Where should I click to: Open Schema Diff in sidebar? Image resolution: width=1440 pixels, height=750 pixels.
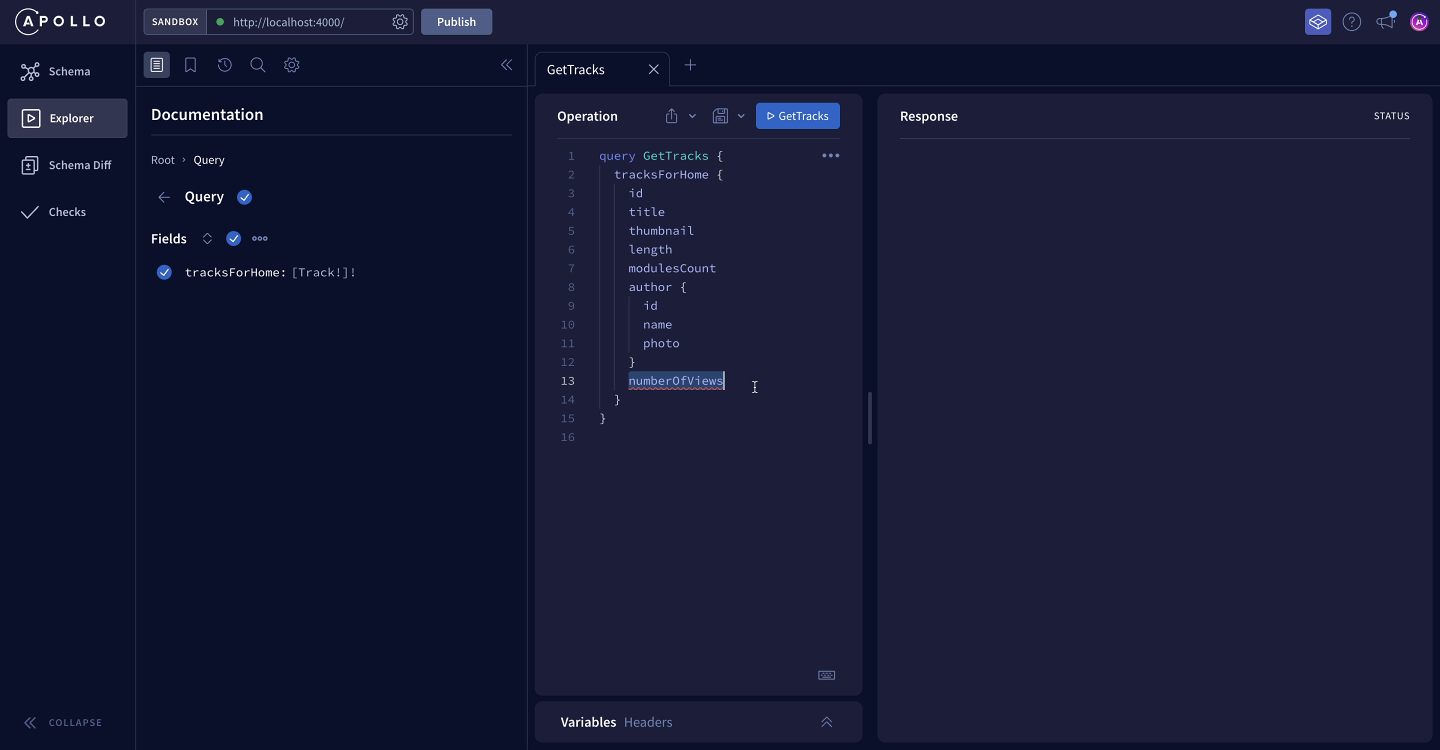pos(67,165)
